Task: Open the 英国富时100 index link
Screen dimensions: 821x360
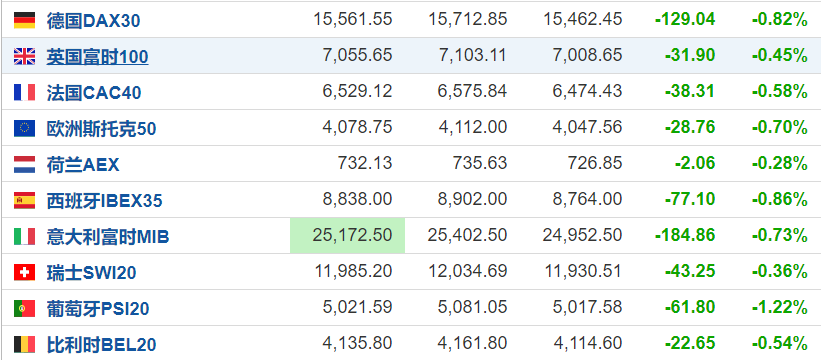Action: (x=97, y=57)
